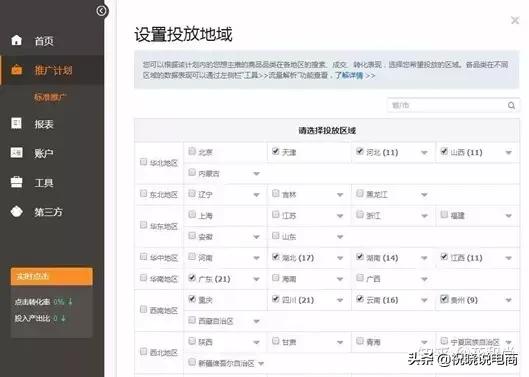
Task: Uncheck the 贵州 (9) checkbox
Action: click(444, 299)
